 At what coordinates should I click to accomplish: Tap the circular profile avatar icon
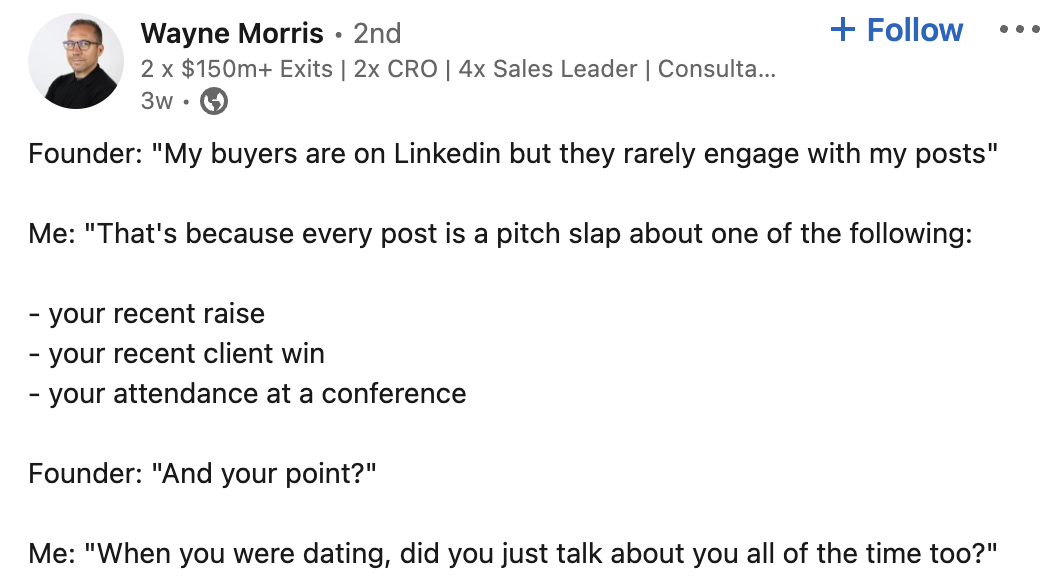click(x=75, y=58)
